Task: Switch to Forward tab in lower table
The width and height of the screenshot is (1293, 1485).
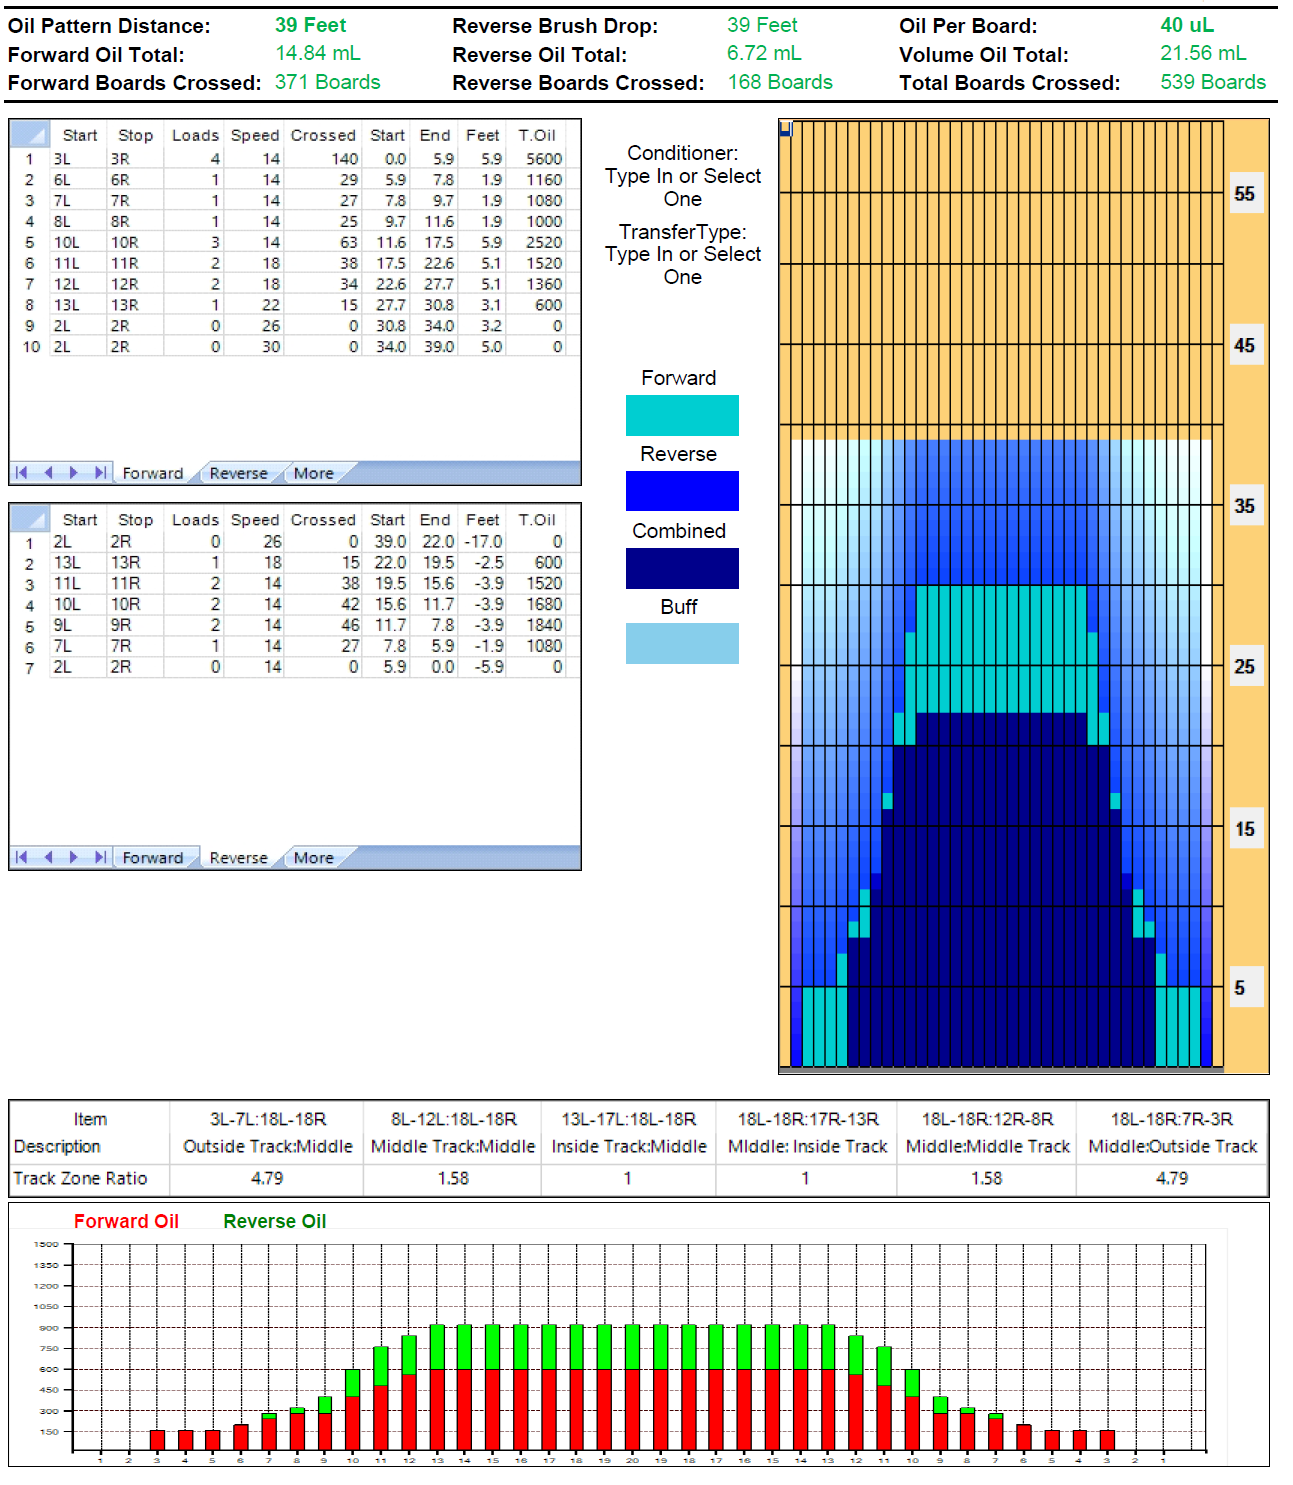Action: [x=152, y=858]
